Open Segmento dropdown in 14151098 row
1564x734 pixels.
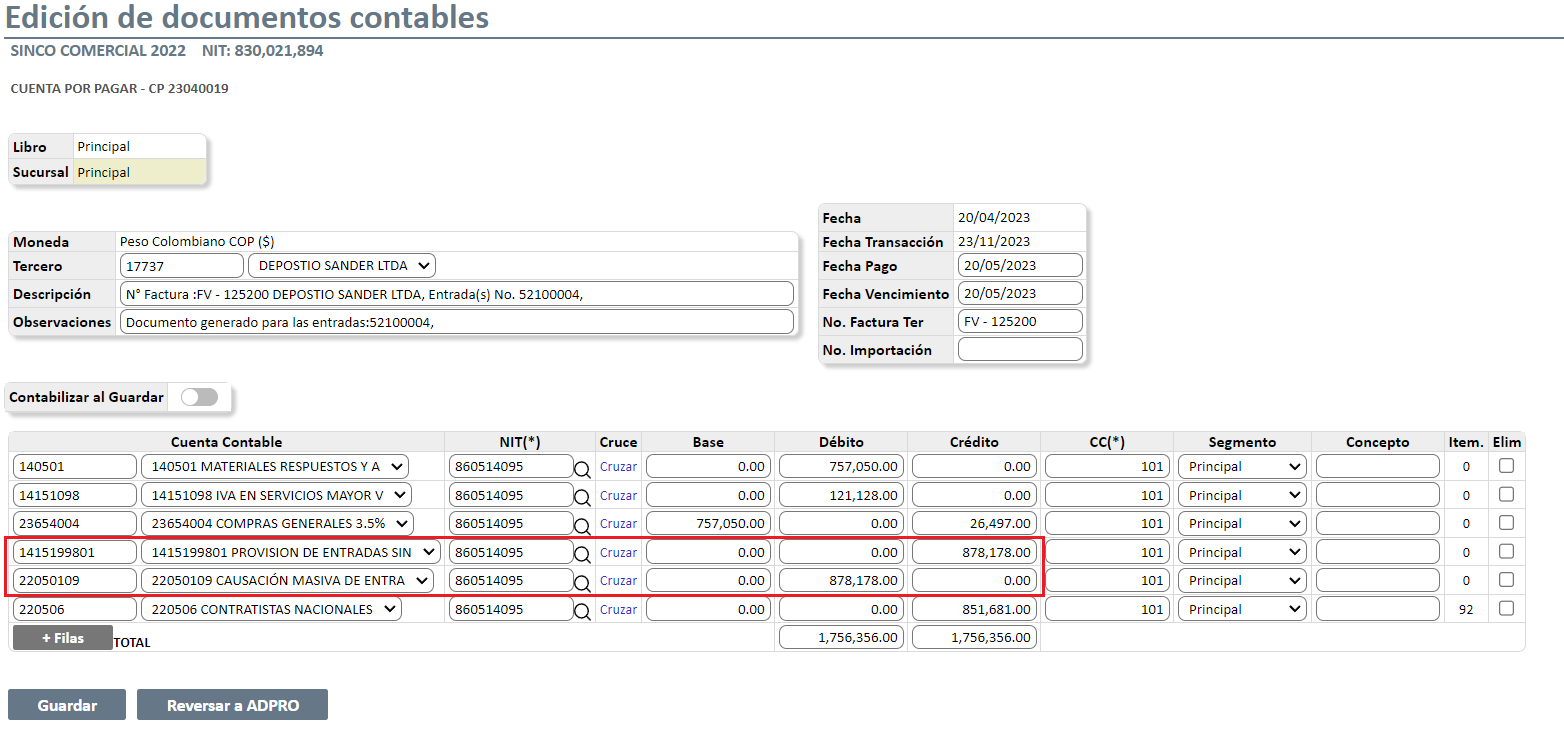coord(1242,495)
